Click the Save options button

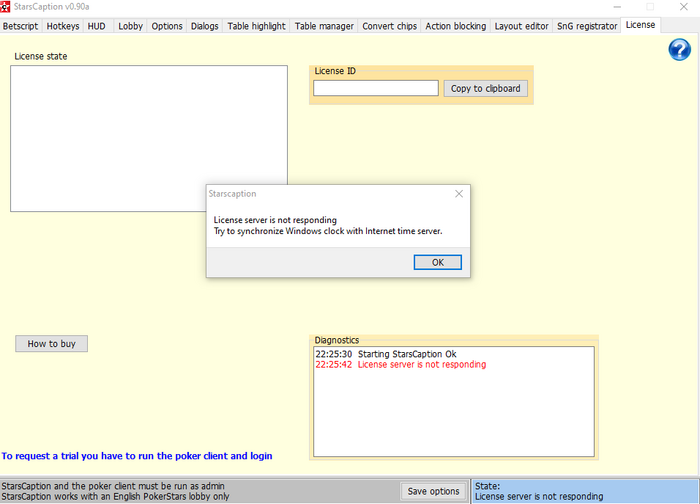pos(433,491)
